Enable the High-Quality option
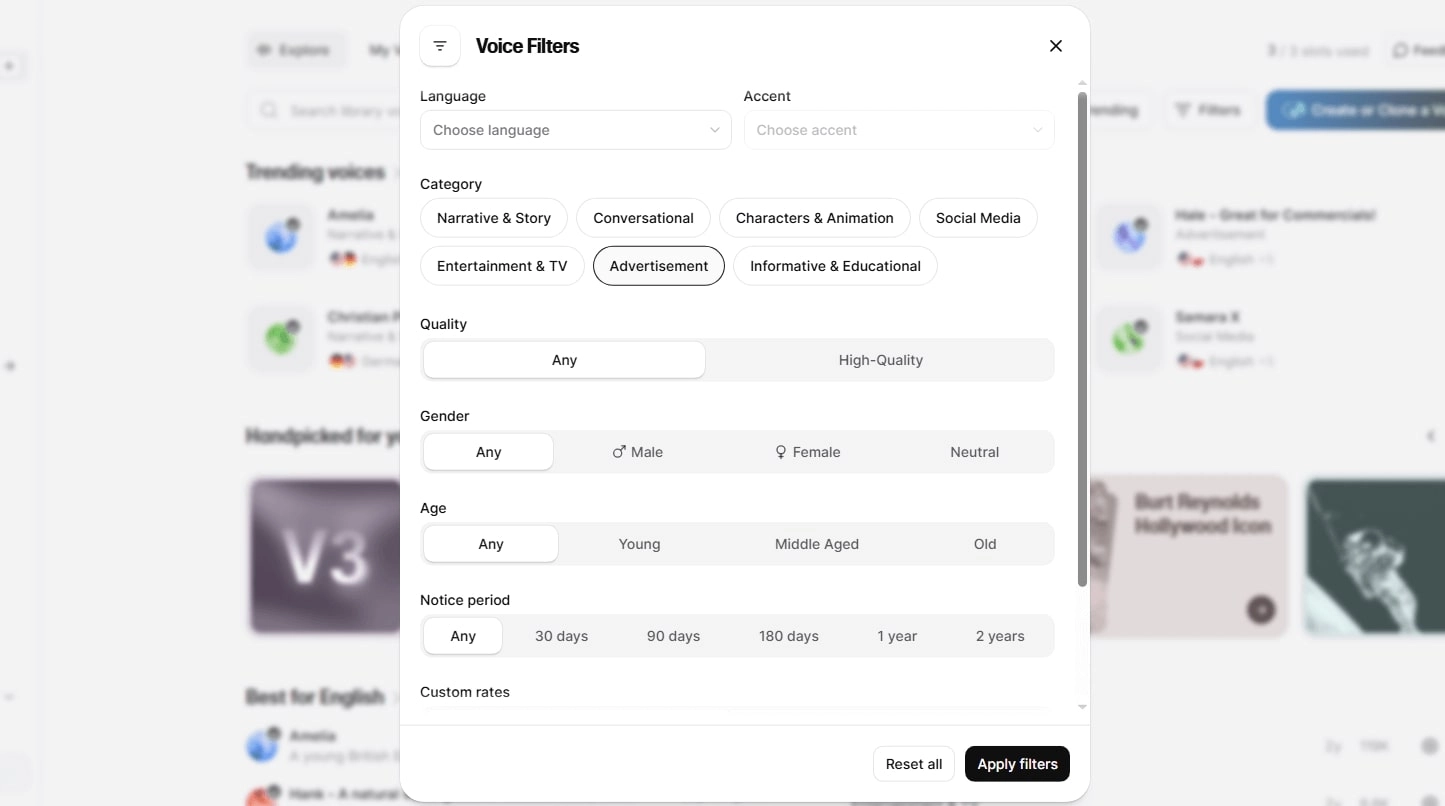 [880, 359]
